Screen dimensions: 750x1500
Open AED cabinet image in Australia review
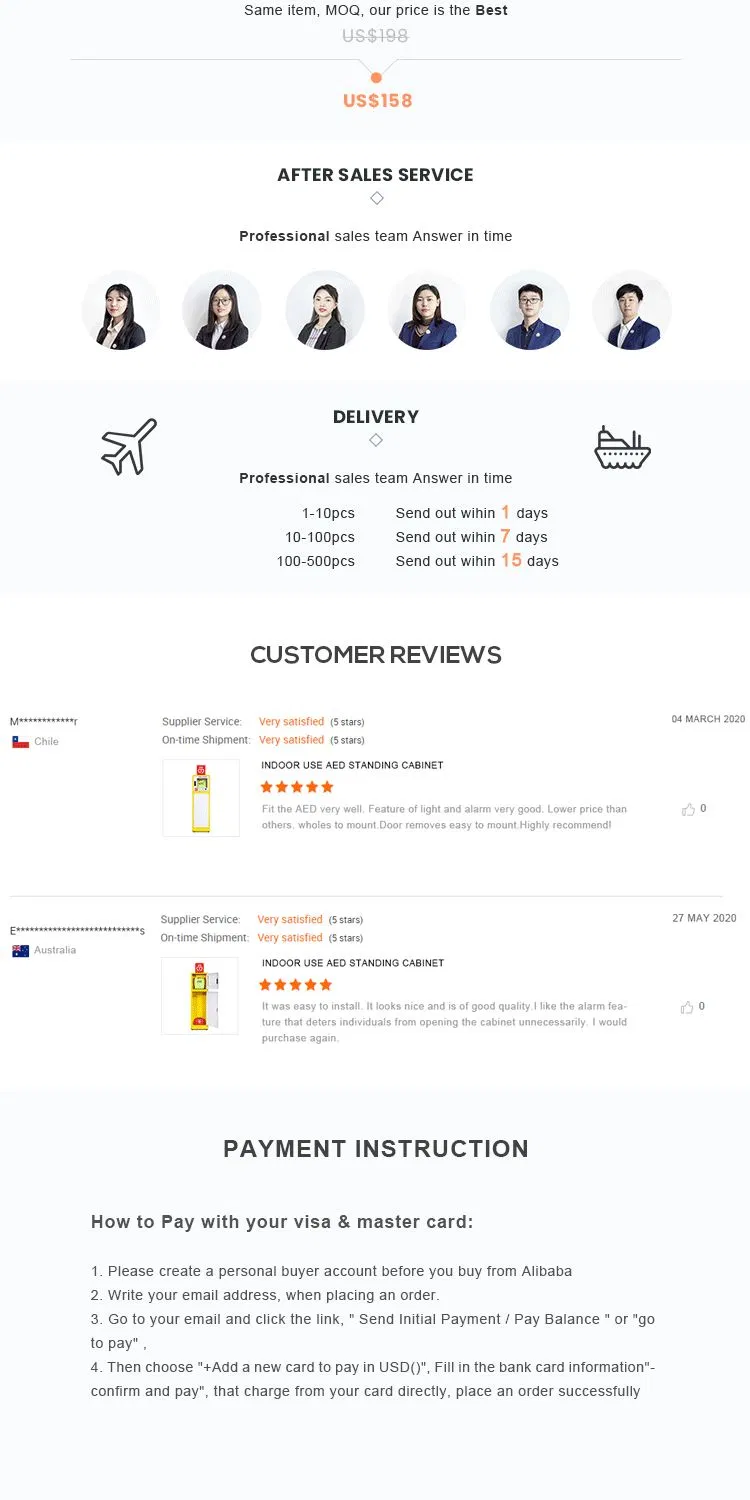pos(200,996)
